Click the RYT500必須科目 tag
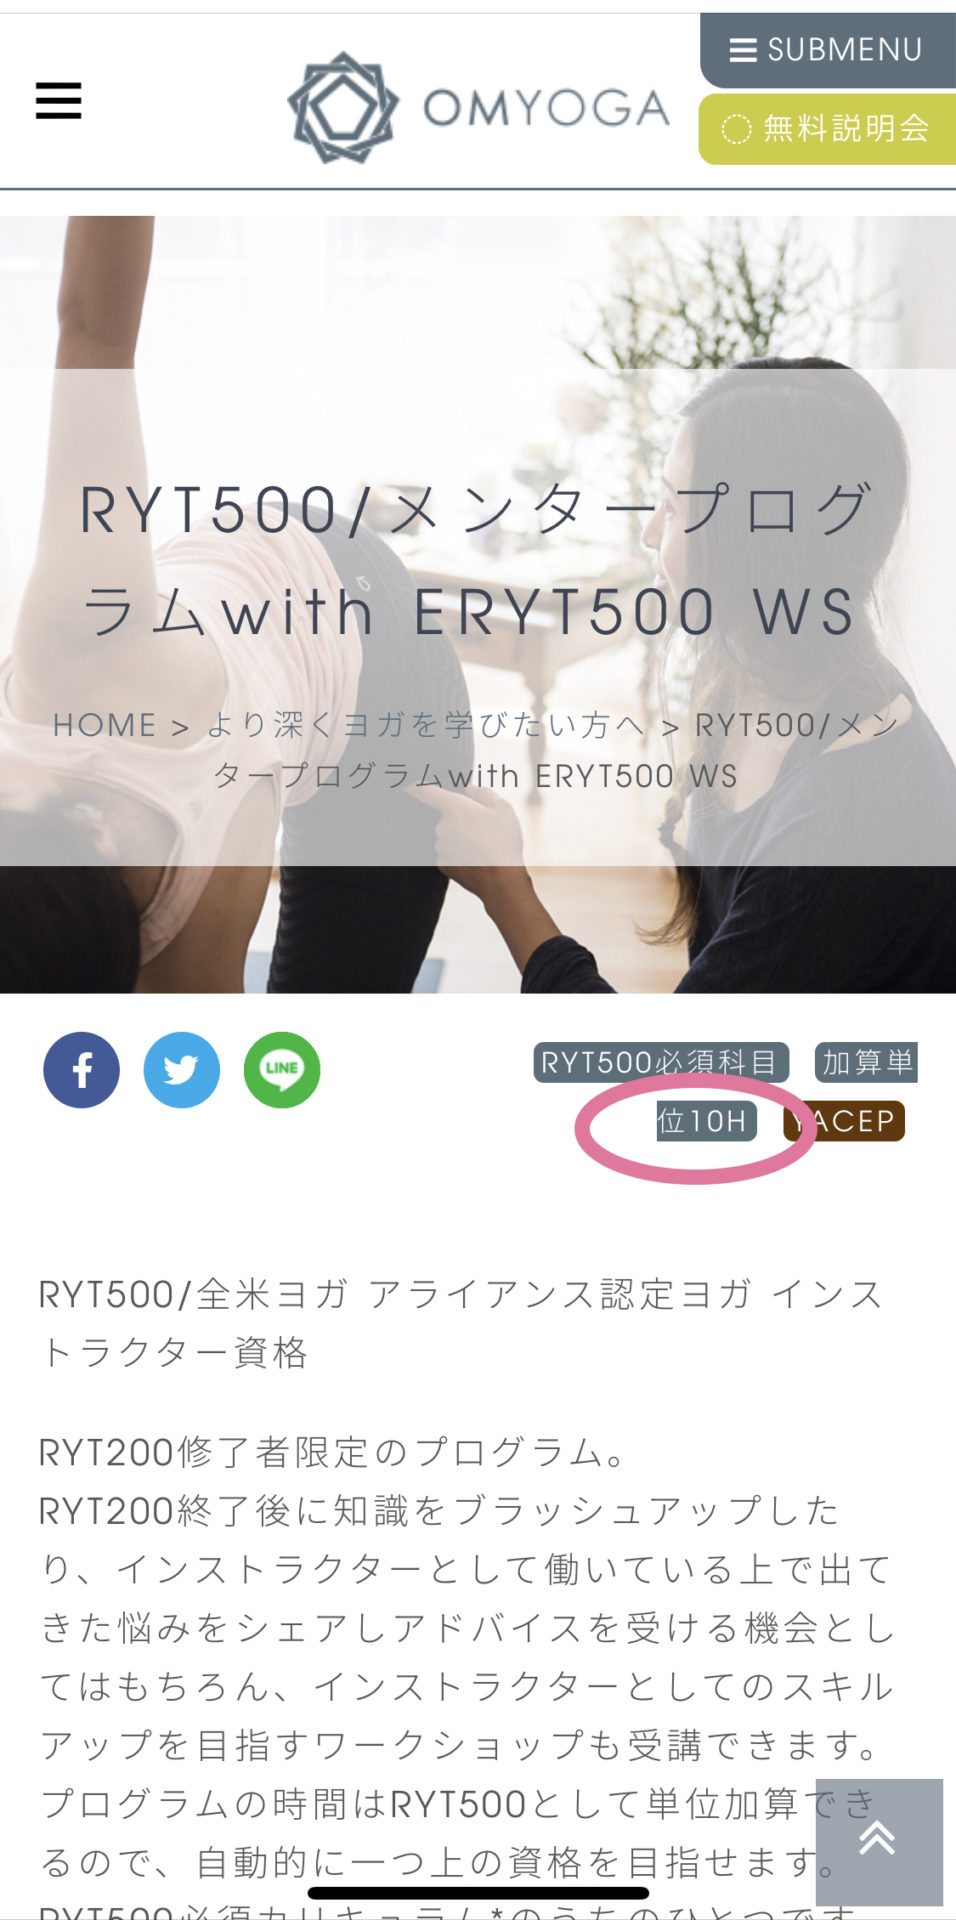Viewport: 956px width, 1920px height. [660, 1062]
